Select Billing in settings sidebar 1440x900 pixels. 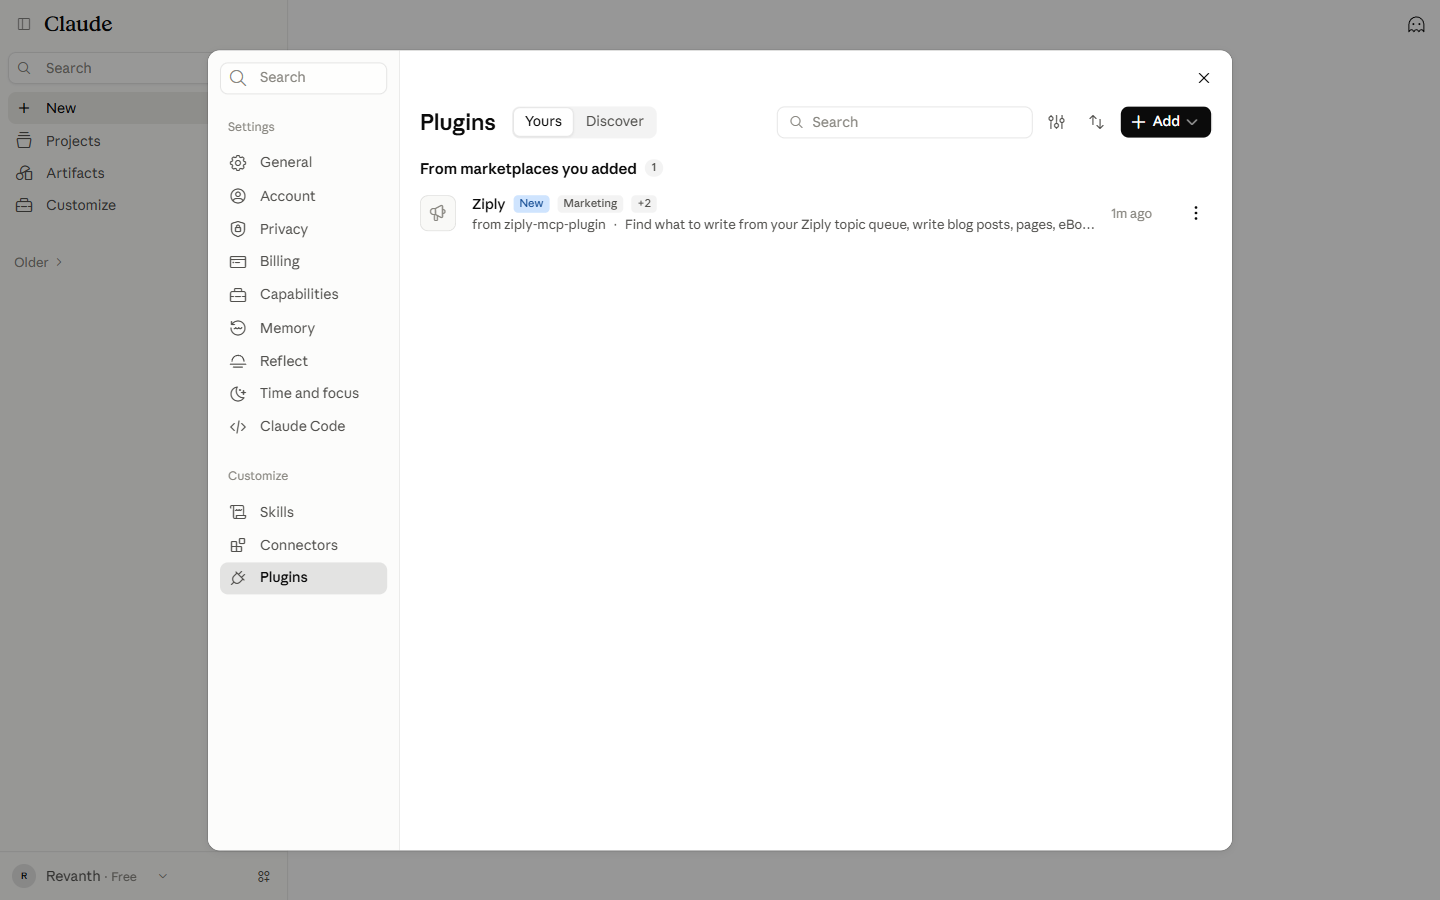303,262
